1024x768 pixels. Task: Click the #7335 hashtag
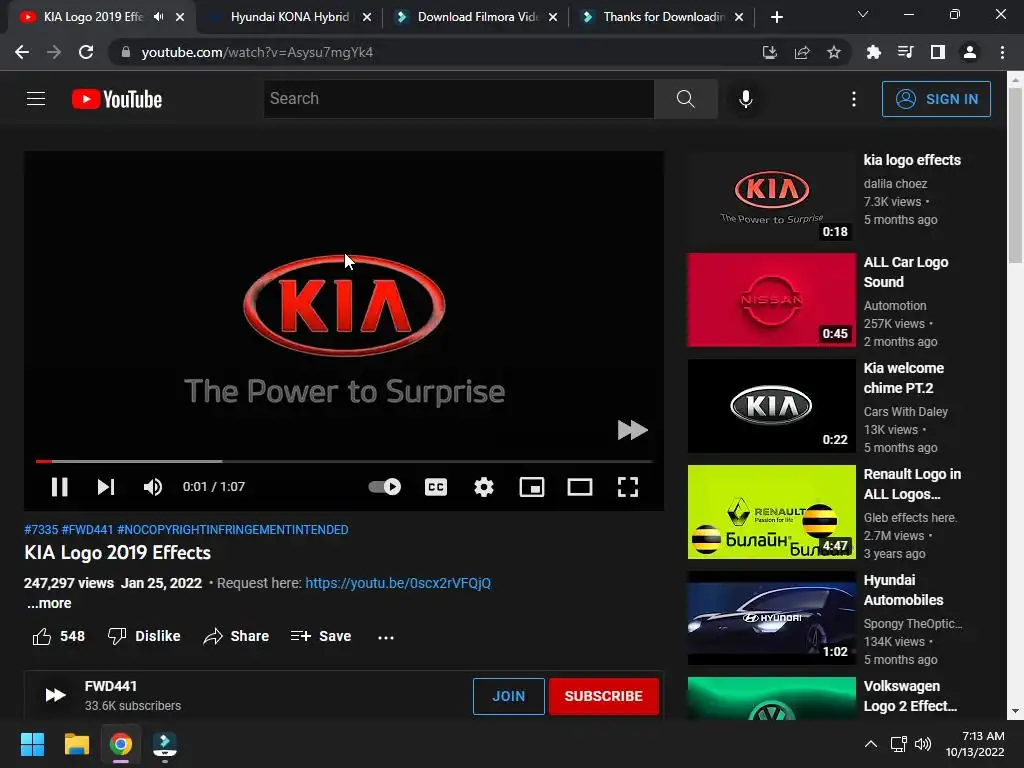click(x=41, y=530)
